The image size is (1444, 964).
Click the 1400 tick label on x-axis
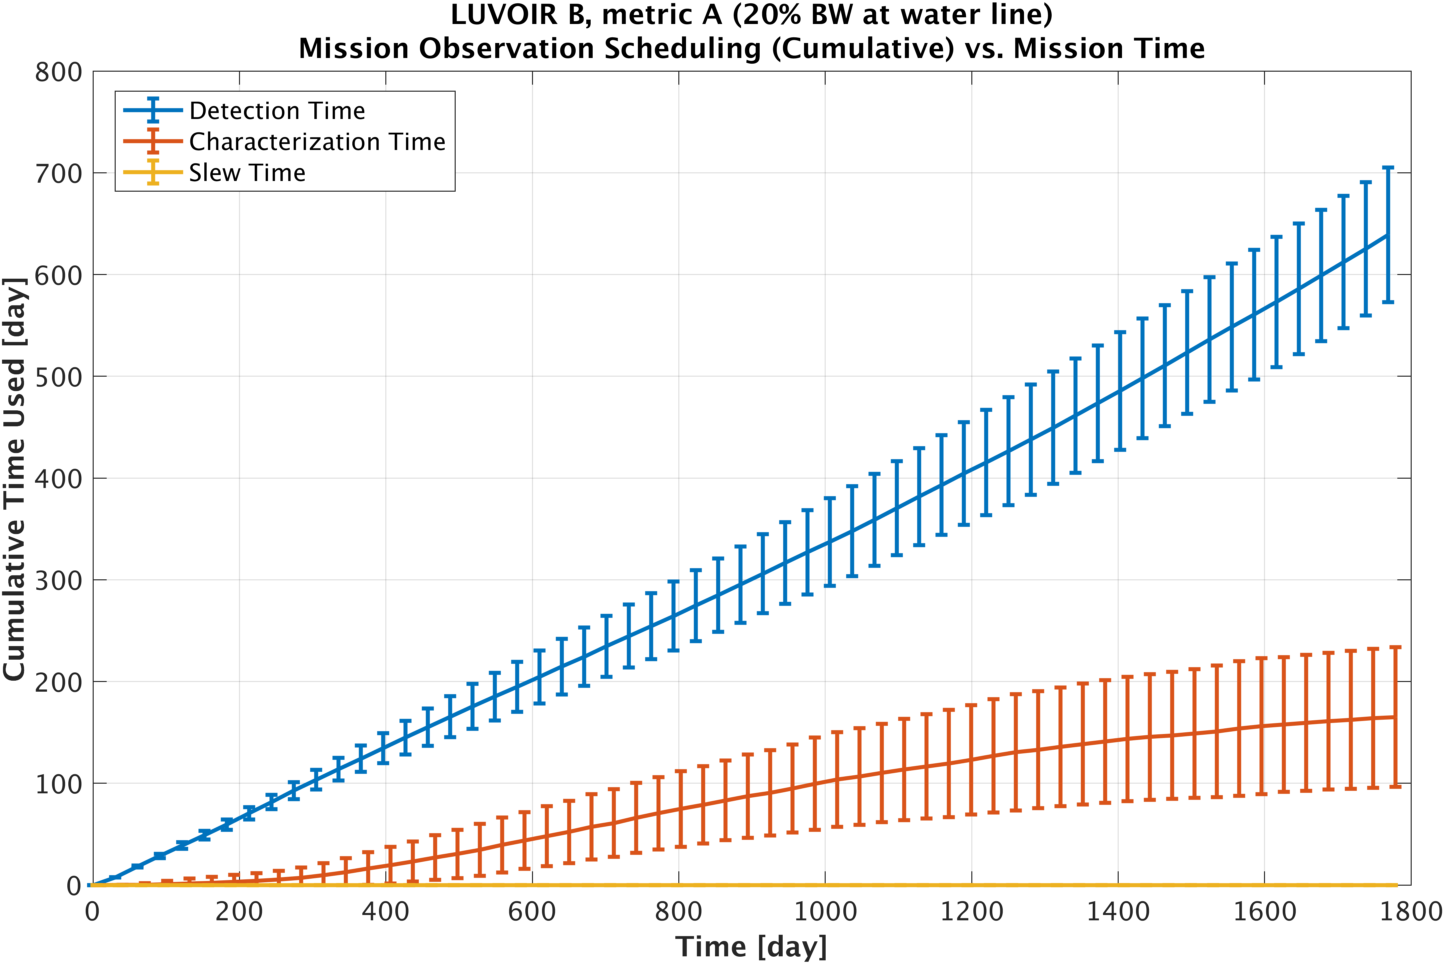[x=1118, y=911]
